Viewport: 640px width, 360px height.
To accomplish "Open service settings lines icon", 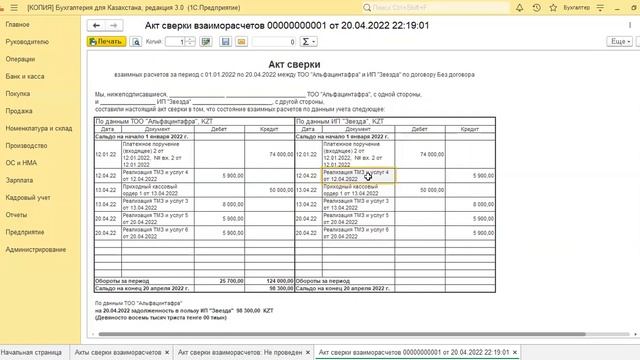I will coord(600,7).
